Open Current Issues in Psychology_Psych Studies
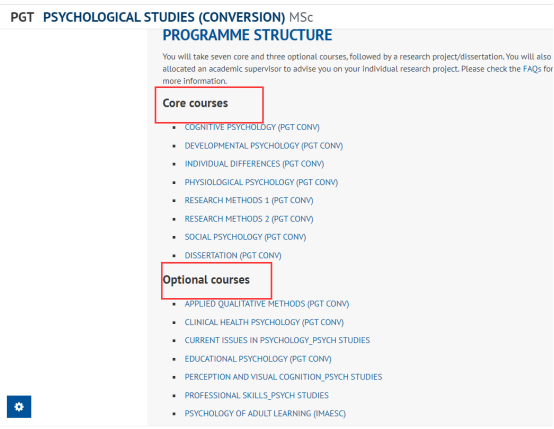This screenshot has height=429, width=554. coord(277,340)
